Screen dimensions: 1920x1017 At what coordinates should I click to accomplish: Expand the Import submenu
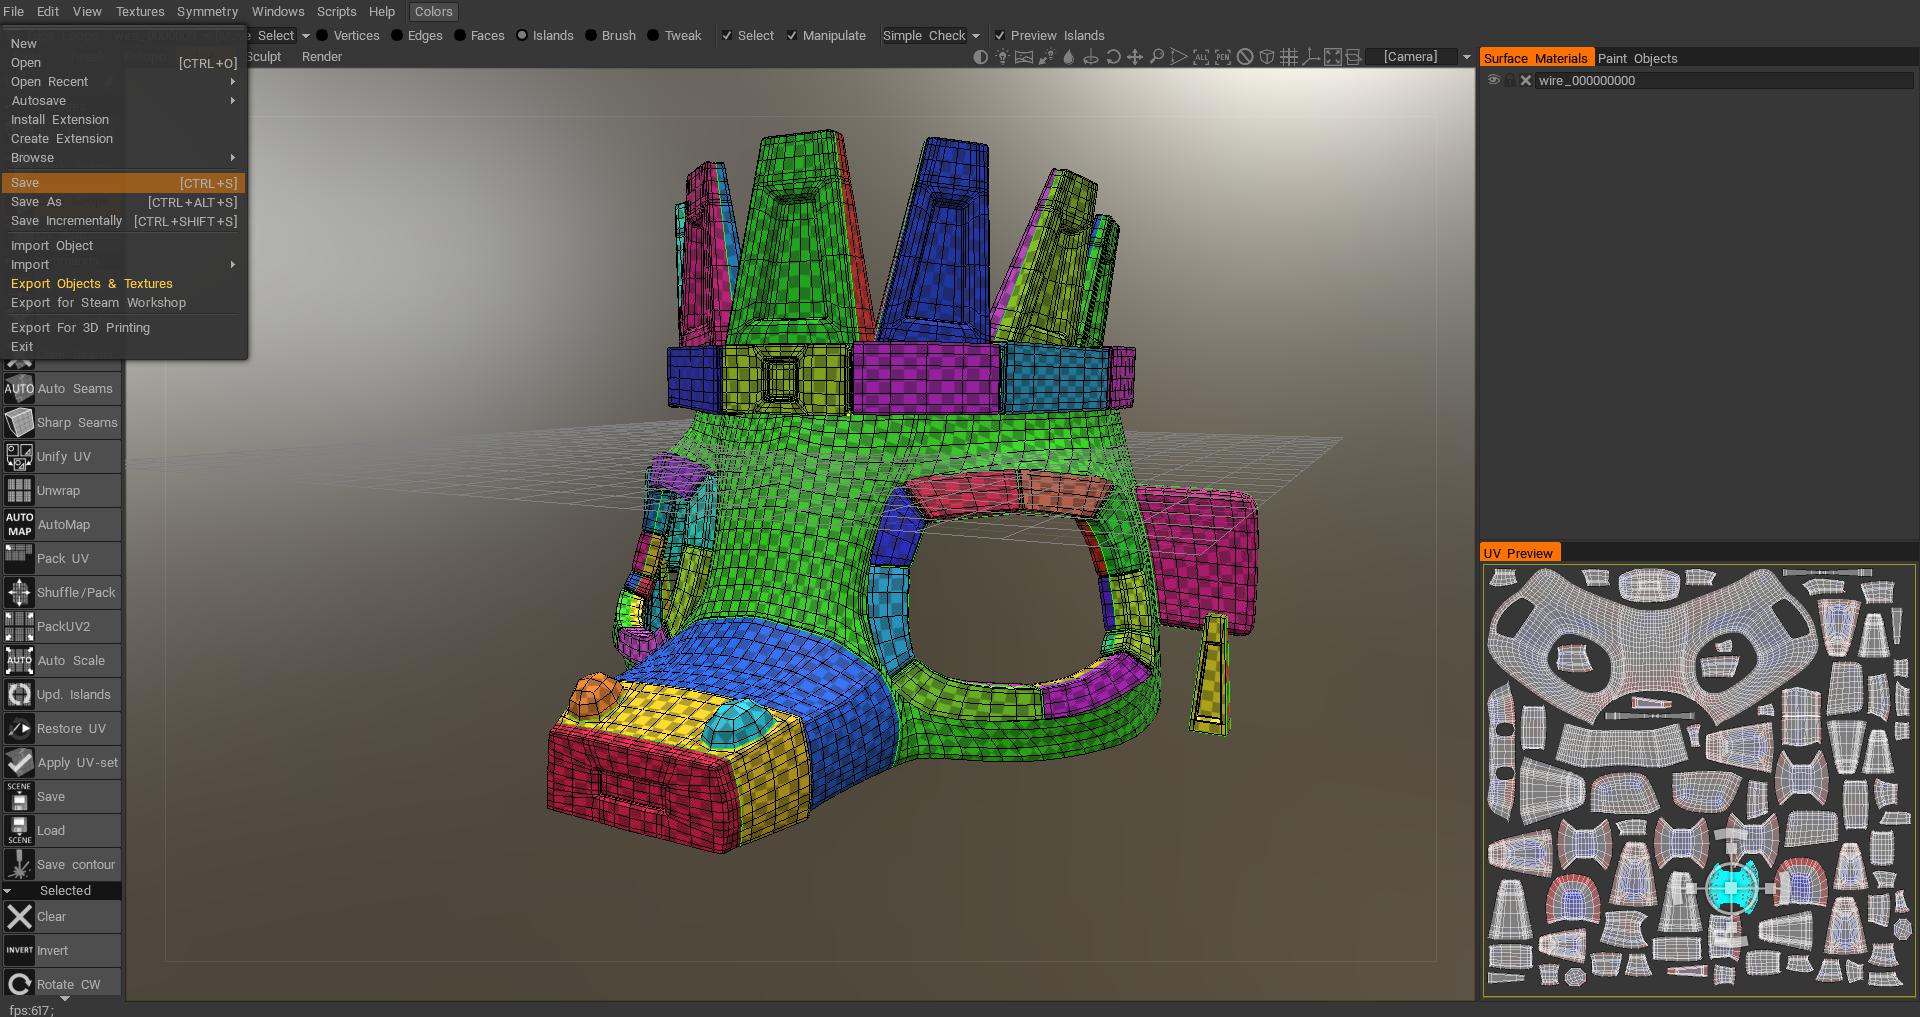pos(124,265)
